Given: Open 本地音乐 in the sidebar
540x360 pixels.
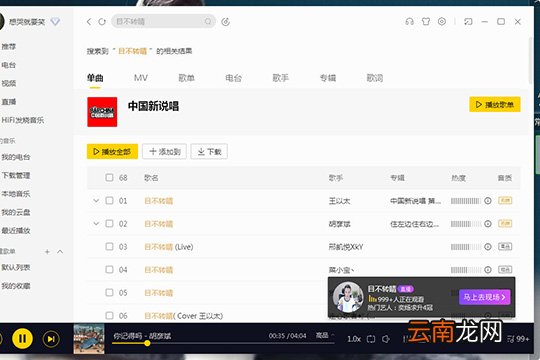Looking at the screenshot, I should click(x=16, y=194).
